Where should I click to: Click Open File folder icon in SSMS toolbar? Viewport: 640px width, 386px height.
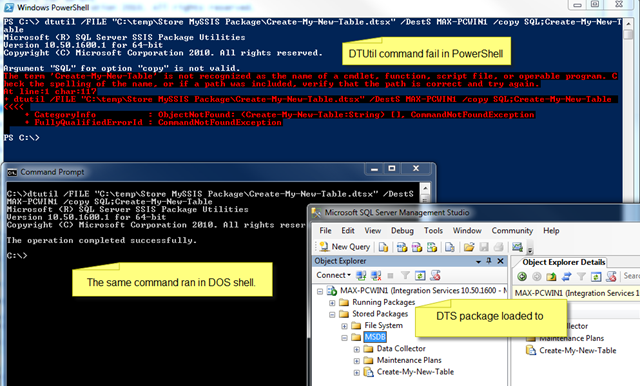[469, 247]
